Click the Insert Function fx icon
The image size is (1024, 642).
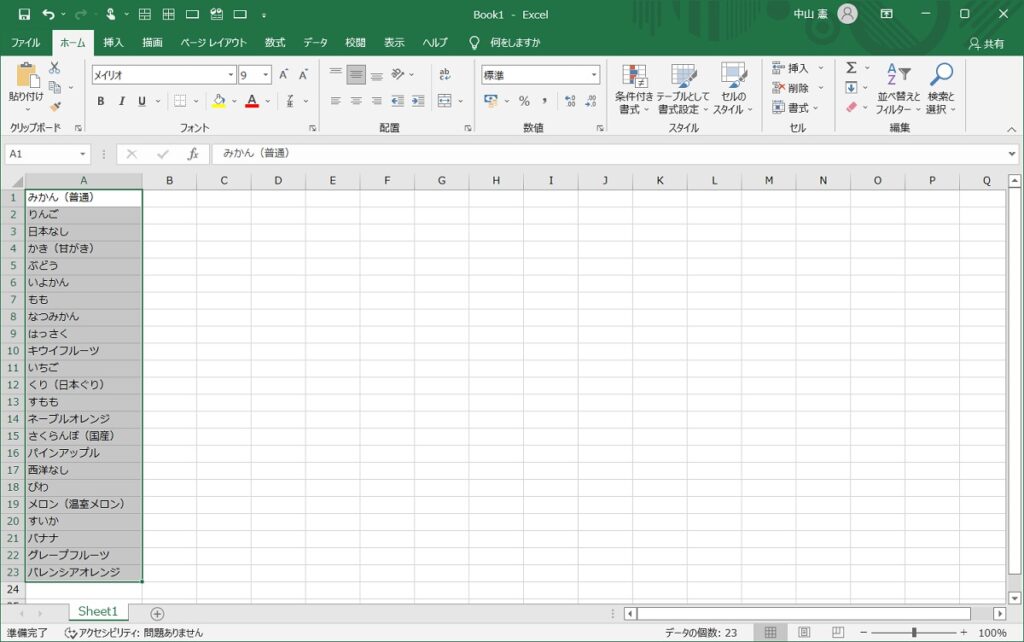pos(193,154)
